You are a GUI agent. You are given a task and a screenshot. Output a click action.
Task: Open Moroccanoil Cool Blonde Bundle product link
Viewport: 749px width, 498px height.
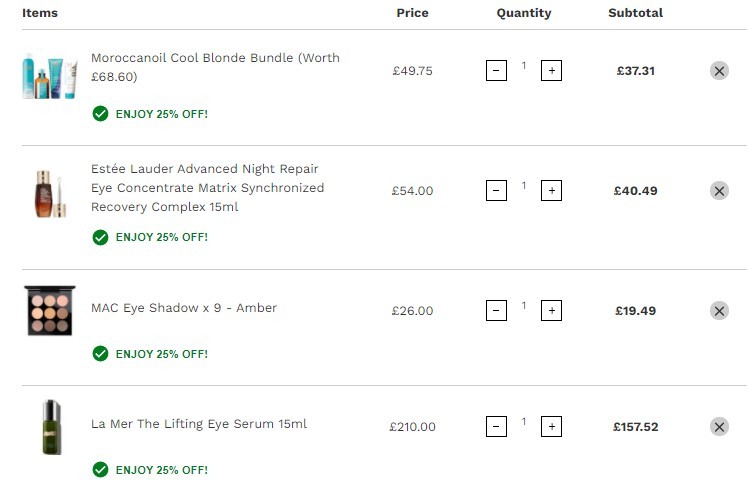tap(215, 67)
